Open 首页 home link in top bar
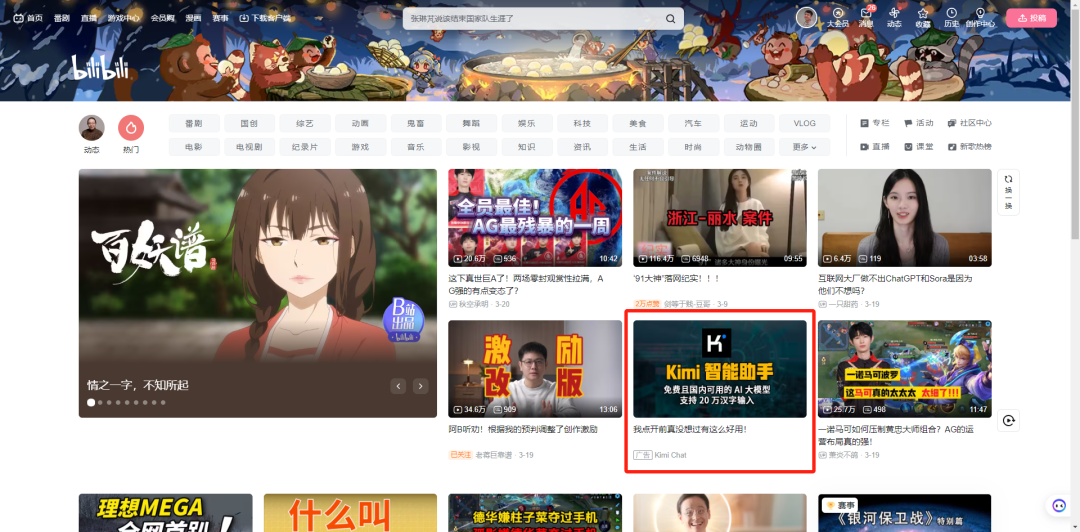The height and width of the screenshot is (532, 1080). (28, 18)
